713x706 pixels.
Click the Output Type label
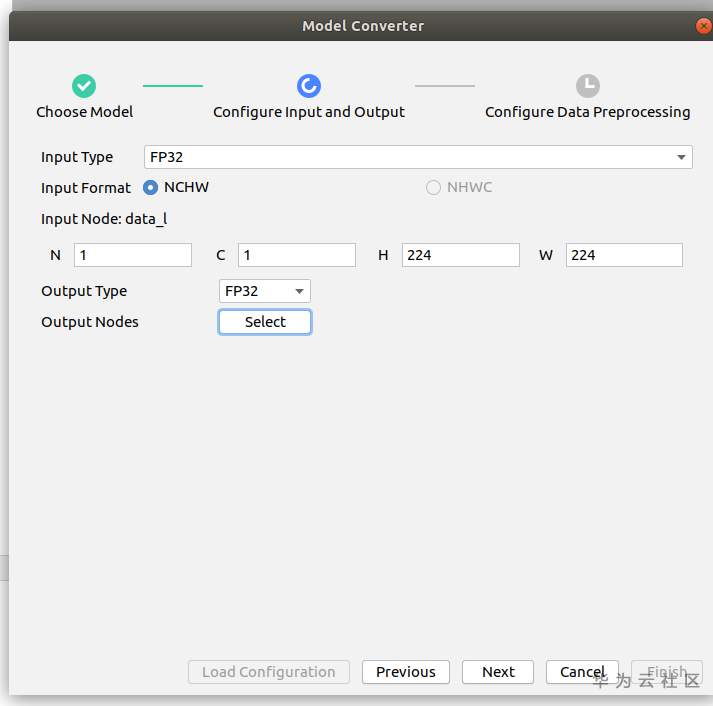pos(84,291)
